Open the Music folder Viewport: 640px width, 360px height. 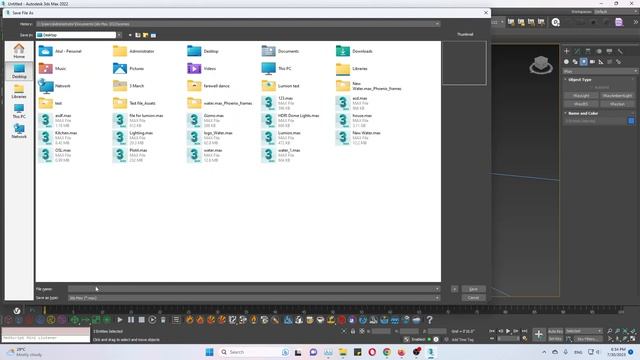[52, 68]
